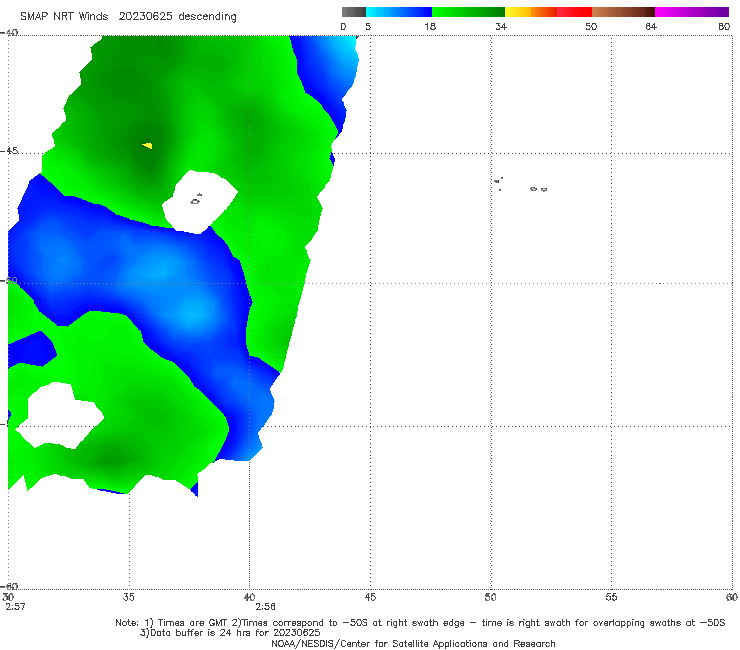Viewport: 740px width, 650px height.
Task: Click the latitude label "-60"
Action: [9, 586]
